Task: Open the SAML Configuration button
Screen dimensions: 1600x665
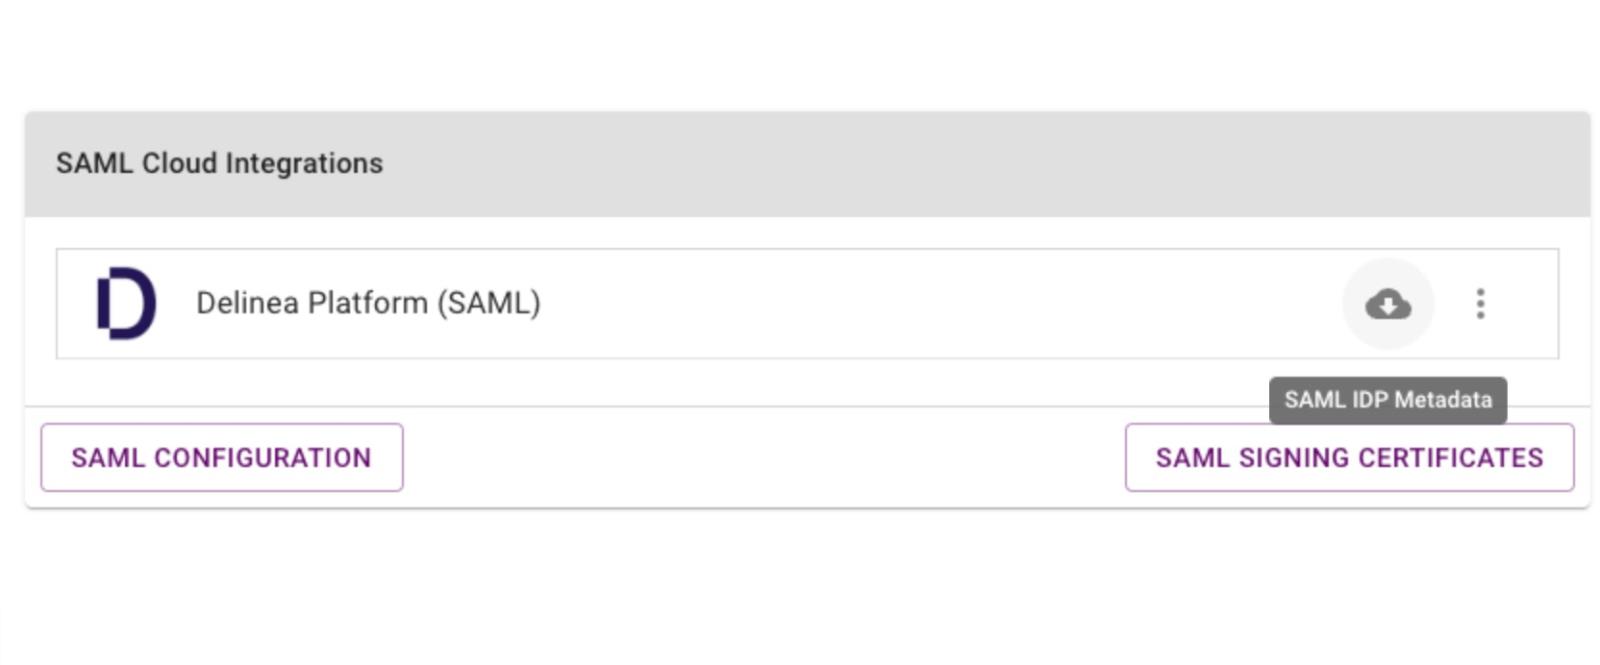Action: (x=221, y=457)
